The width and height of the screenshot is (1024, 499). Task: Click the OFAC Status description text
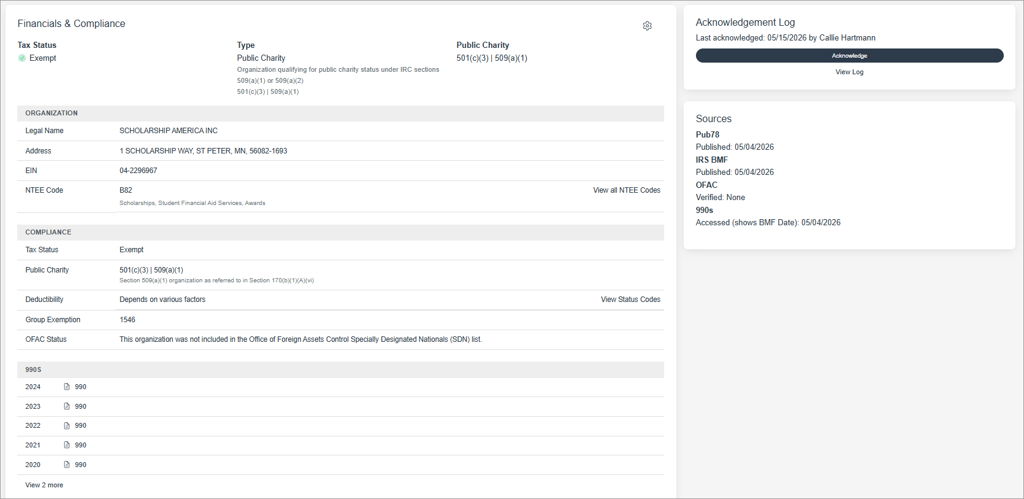(300, 339)
